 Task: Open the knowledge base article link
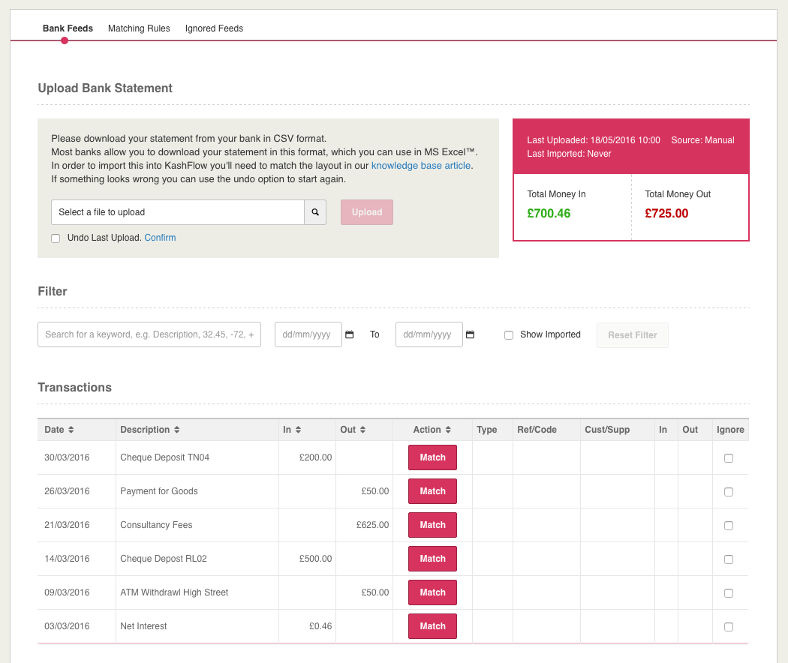[x=420, y=165]
